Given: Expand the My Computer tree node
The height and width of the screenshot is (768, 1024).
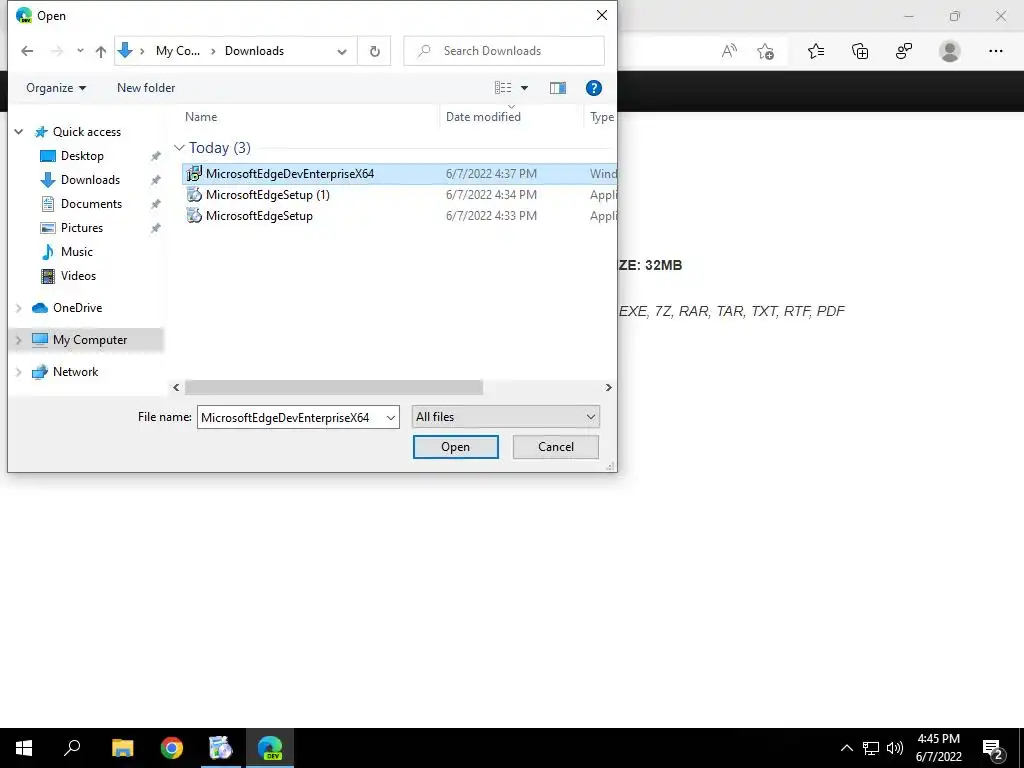Looking at the screenshot, I should (19, 340).
